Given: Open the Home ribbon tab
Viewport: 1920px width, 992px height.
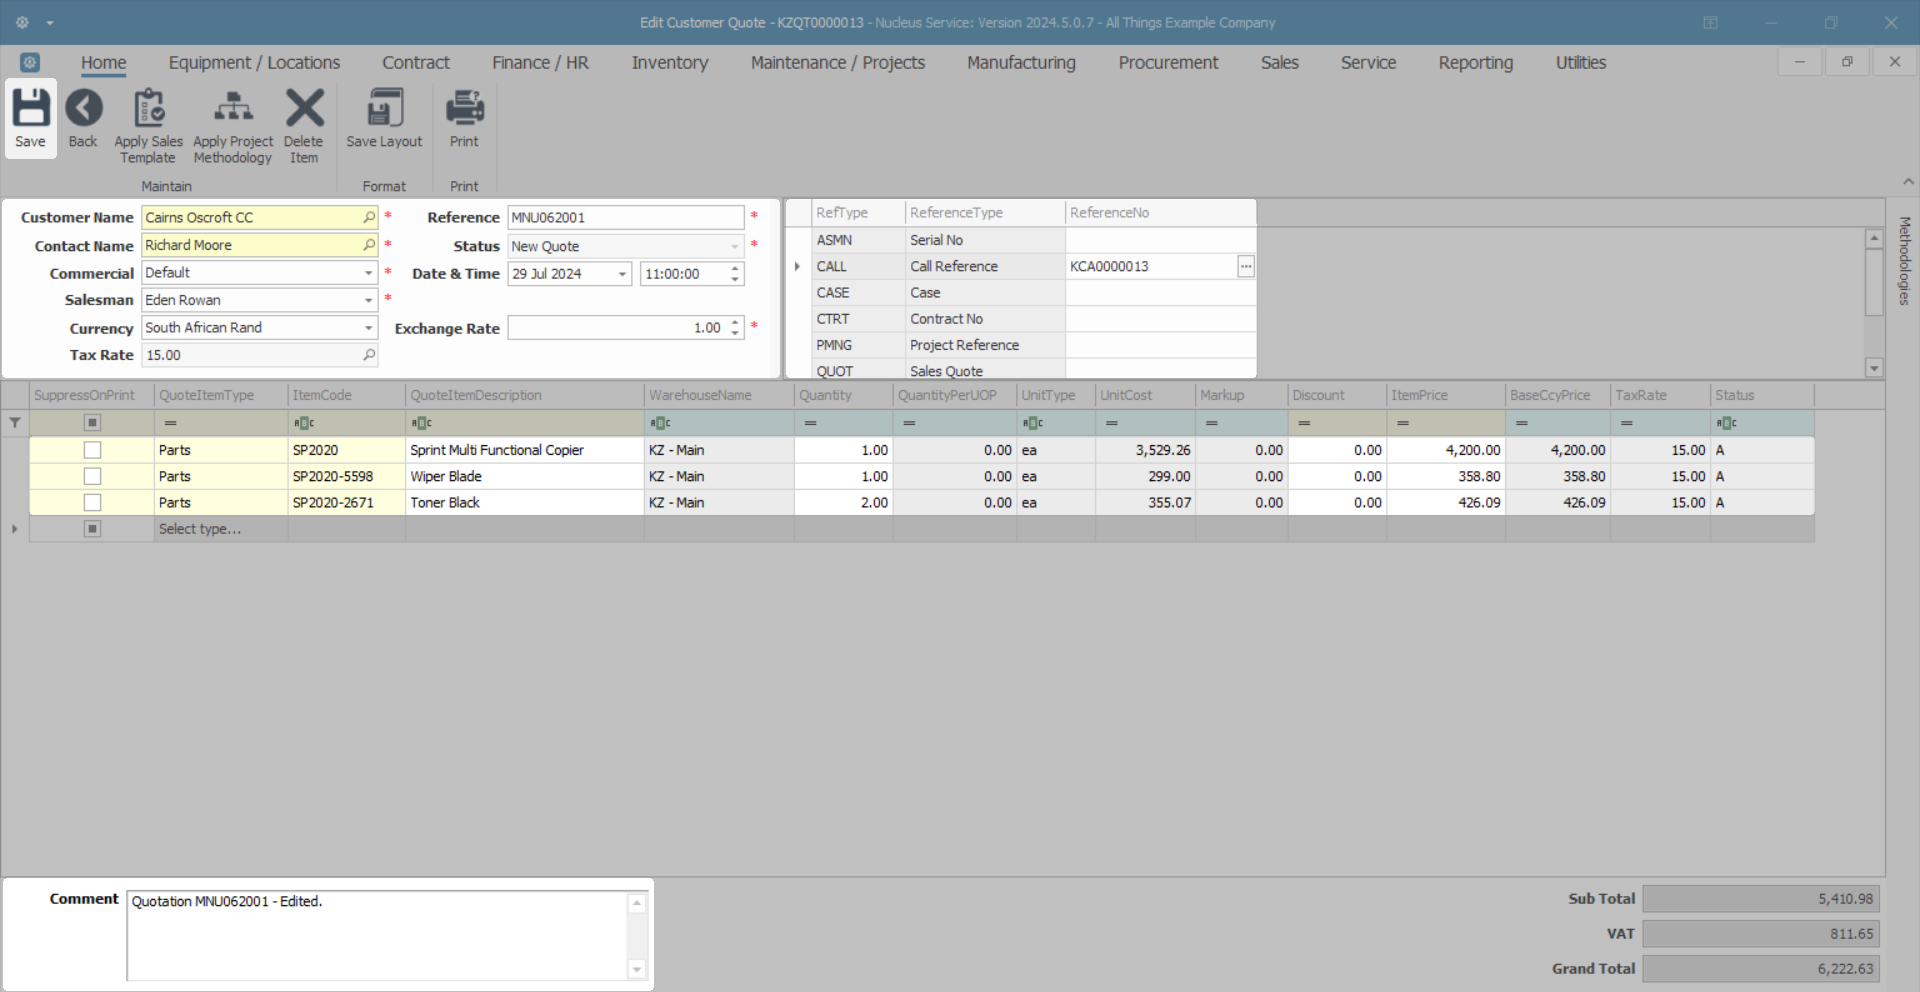Looking at the screenshot, I should (x=104, y=63).
